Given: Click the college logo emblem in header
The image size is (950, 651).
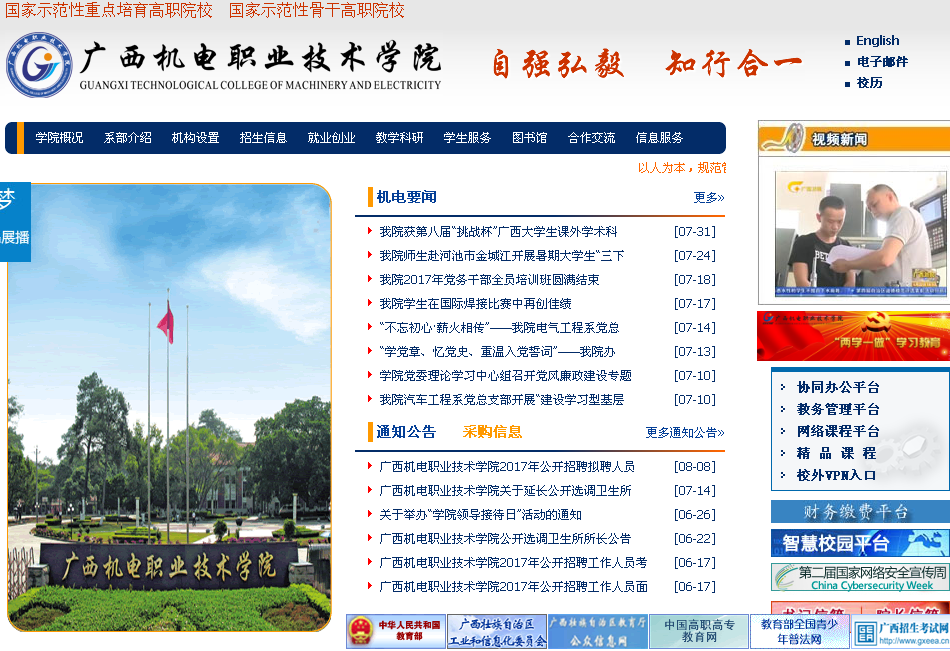Looking at the screenshot, I should 39,65.
